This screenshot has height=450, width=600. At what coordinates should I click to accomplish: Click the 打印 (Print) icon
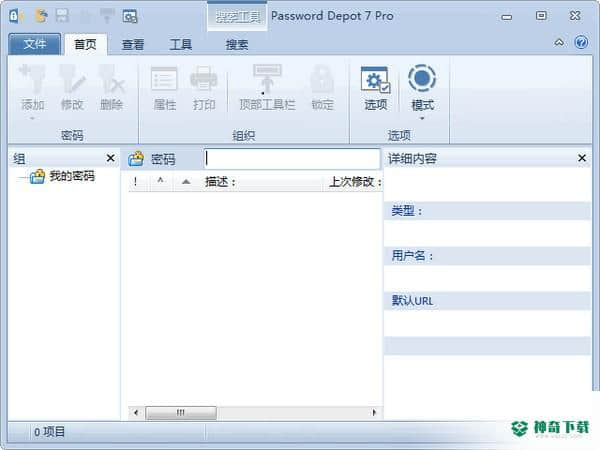pos(204,79)
